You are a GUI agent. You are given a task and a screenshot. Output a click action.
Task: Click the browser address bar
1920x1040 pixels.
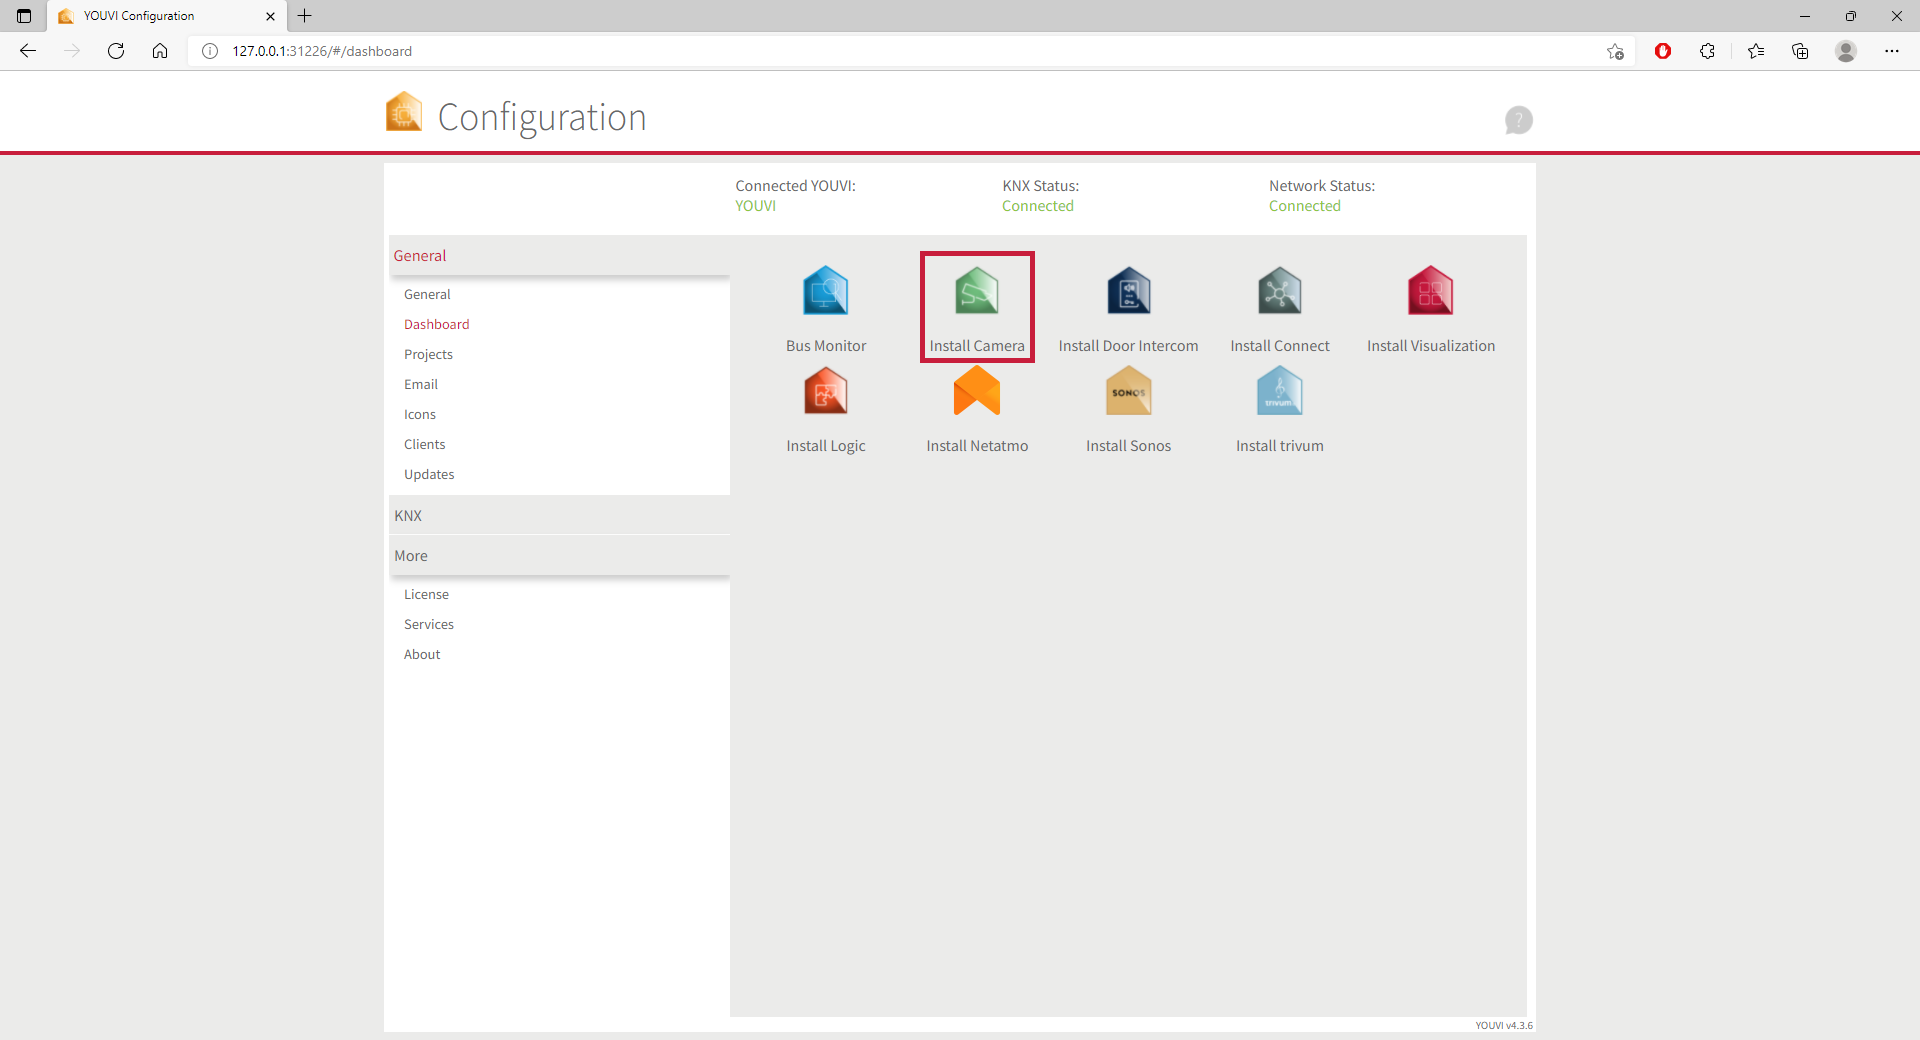tap(800, 51)
